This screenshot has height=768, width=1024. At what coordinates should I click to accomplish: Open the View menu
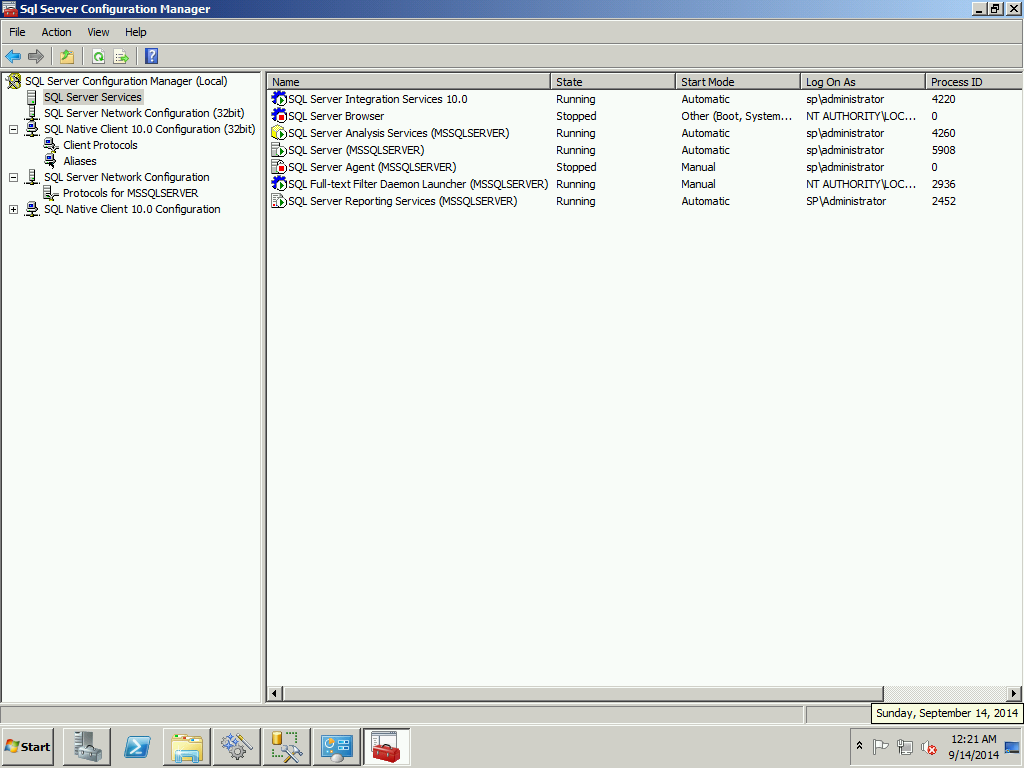point(97,31)
